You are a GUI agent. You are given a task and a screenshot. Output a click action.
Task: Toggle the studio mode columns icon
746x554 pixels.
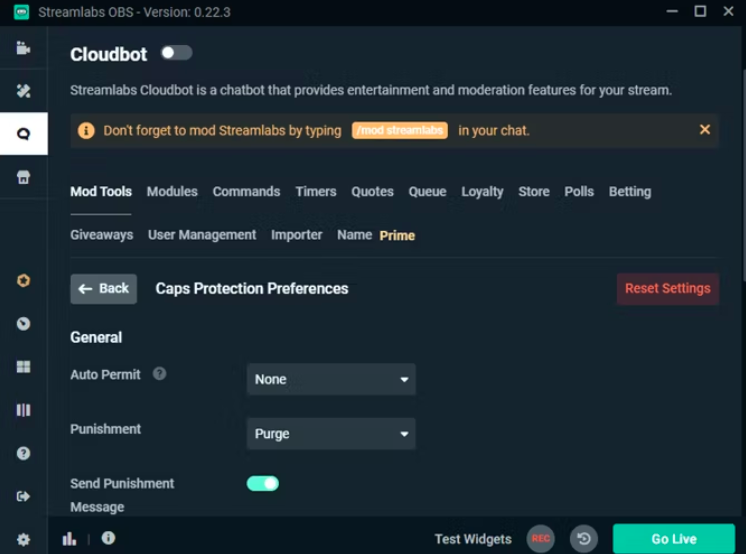click(23, 410)
